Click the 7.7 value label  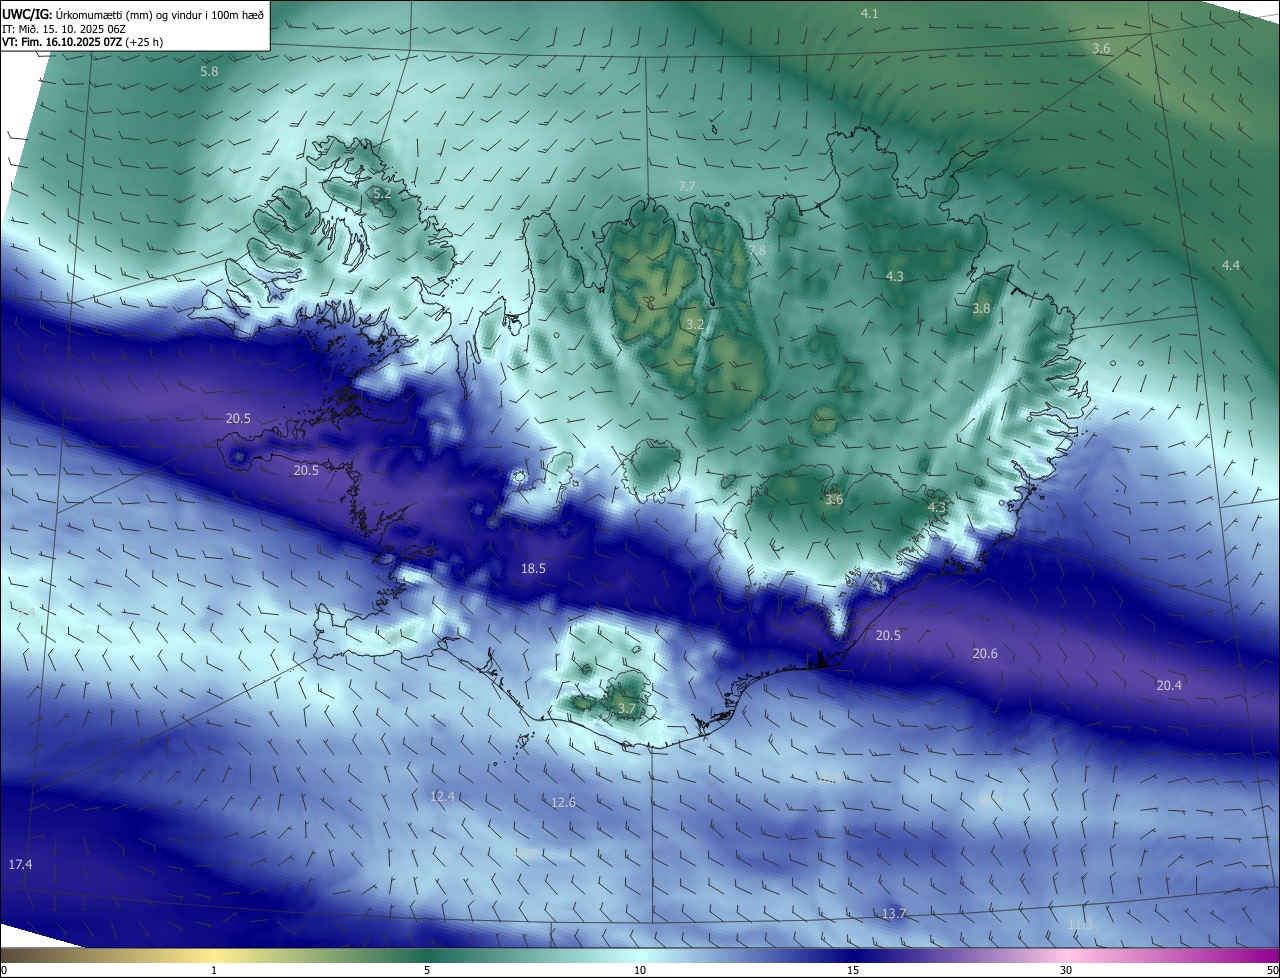[x=687, y=187]
